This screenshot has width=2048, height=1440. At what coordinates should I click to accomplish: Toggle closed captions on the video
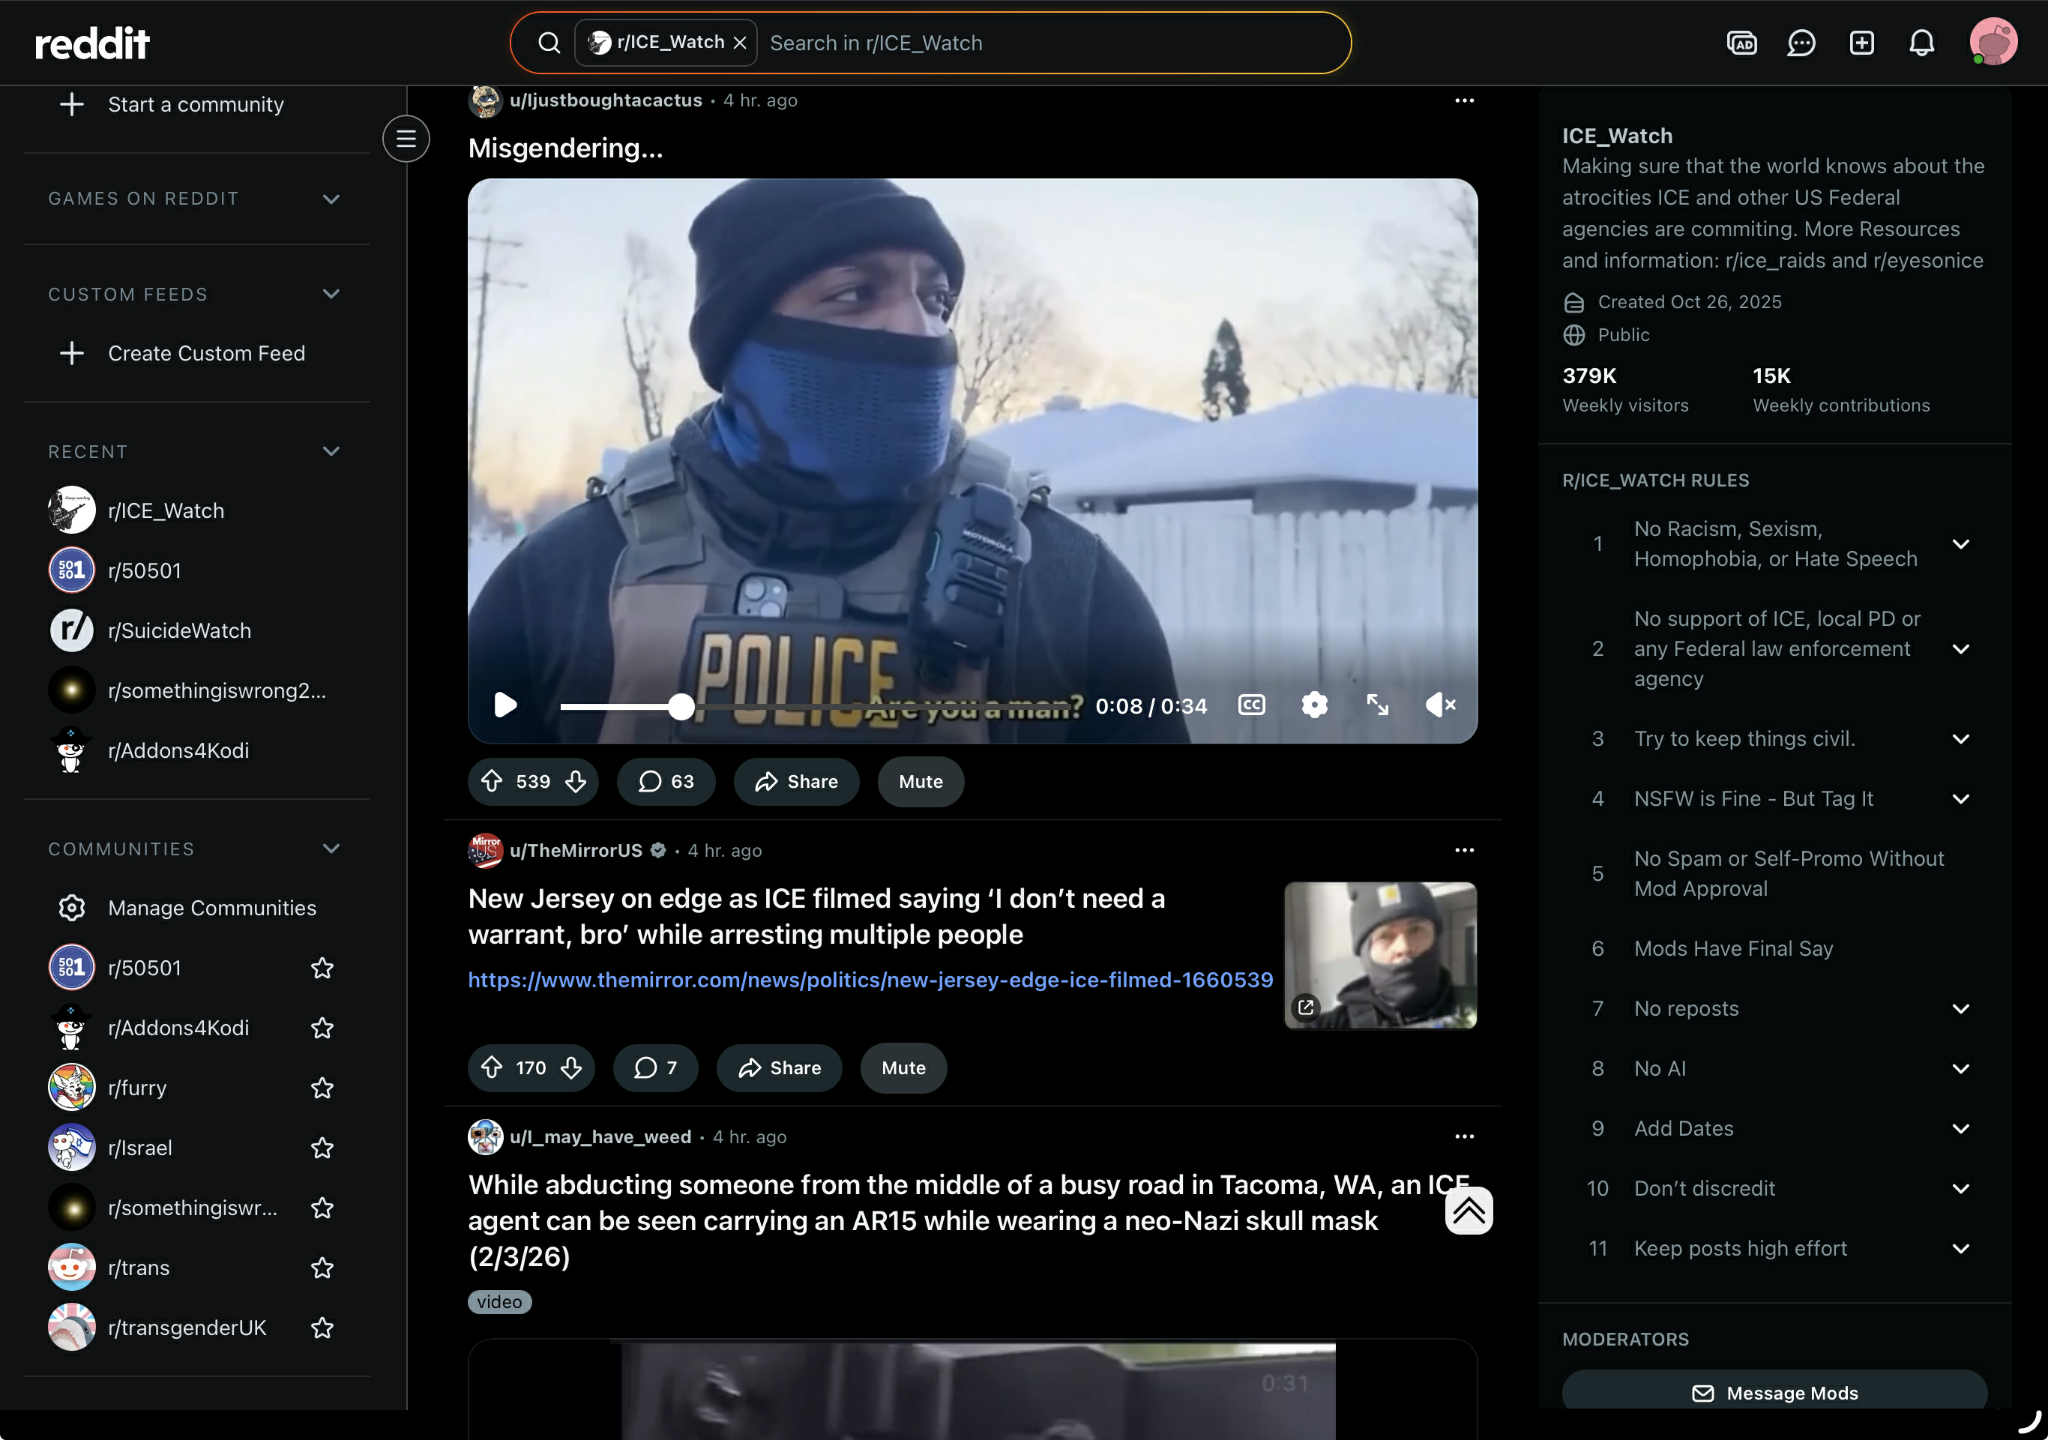1251,705
